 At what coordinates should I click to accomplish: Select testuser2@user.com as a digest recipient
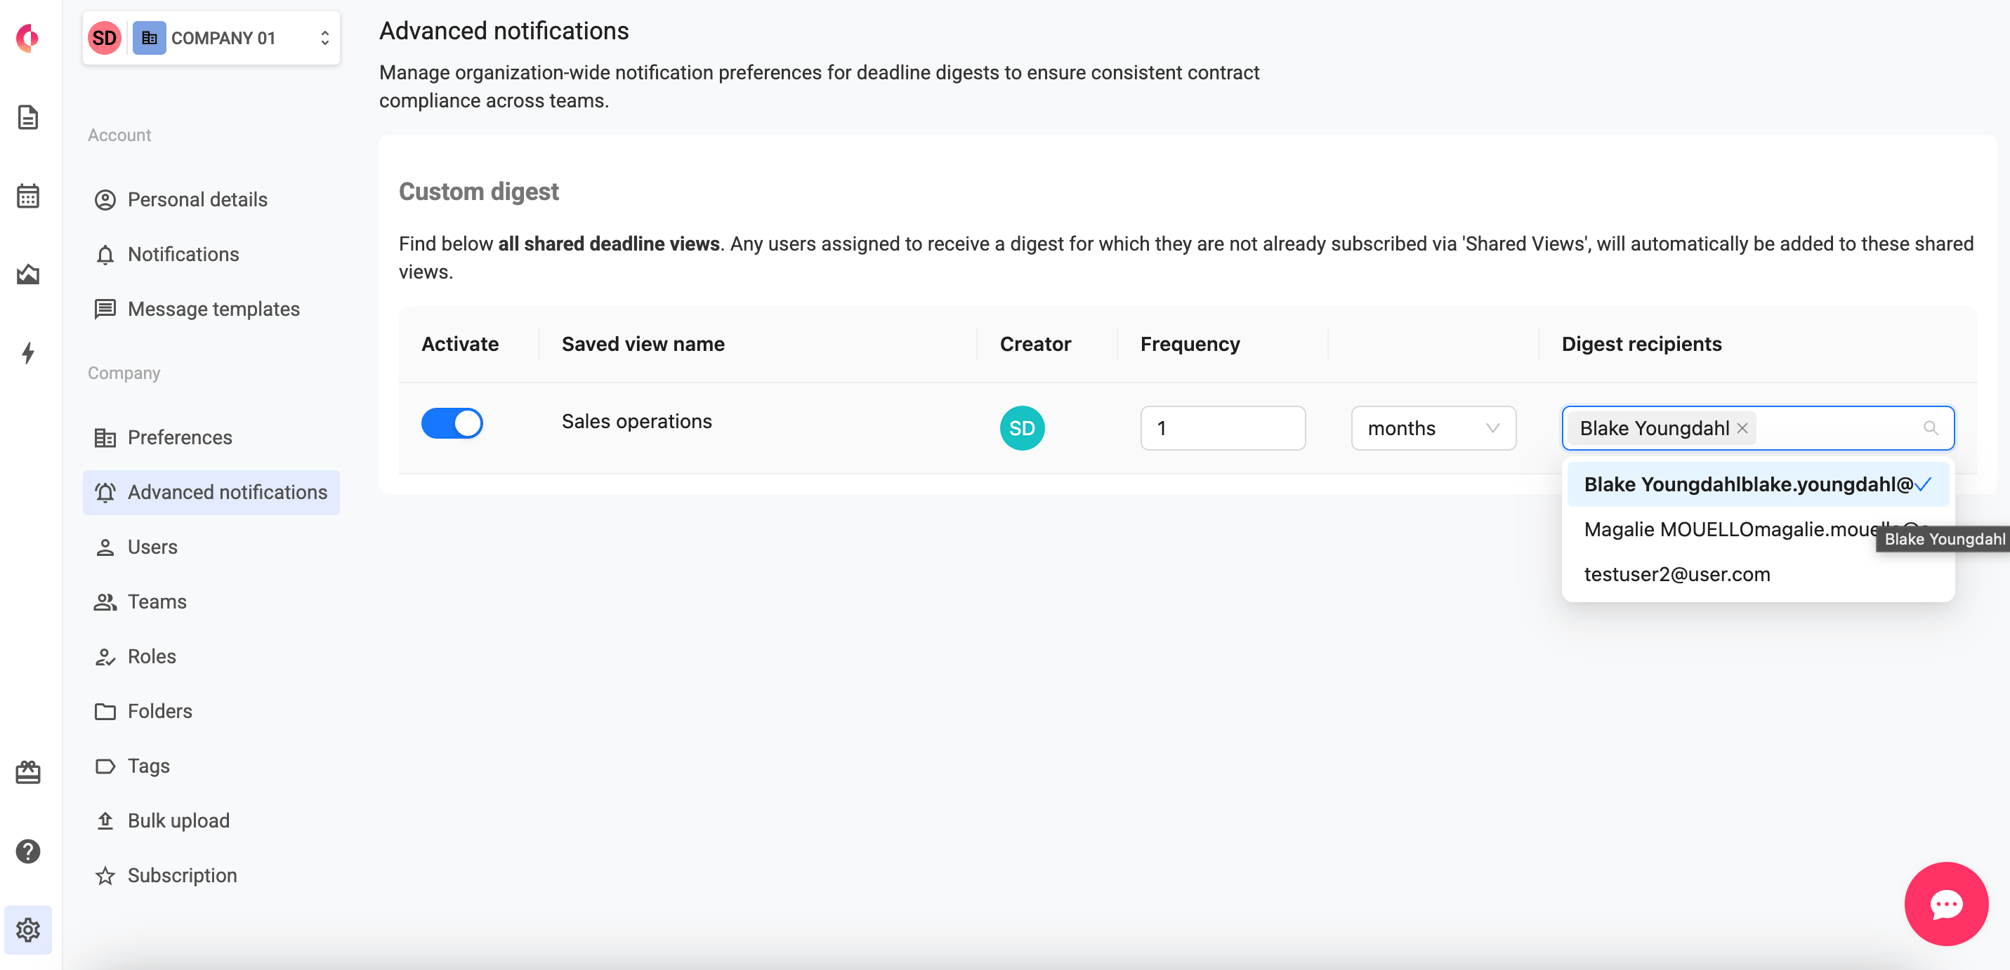point(1677,574)
